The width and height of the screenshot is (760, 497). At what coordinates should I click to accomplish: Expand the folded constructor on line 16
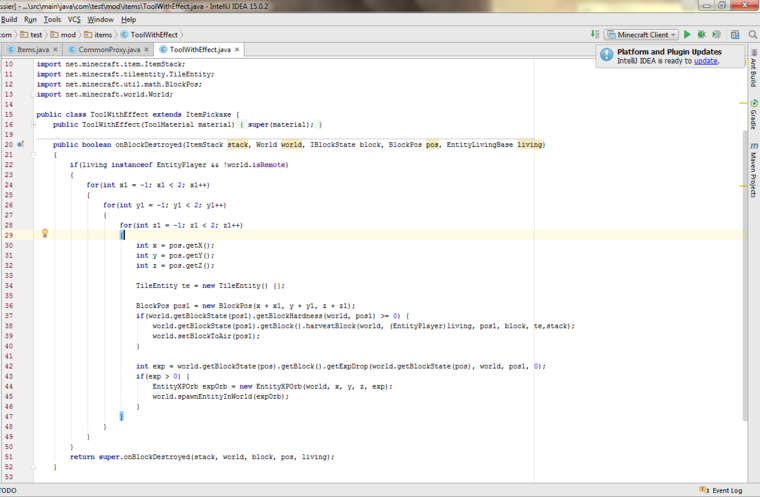(33, 124)
